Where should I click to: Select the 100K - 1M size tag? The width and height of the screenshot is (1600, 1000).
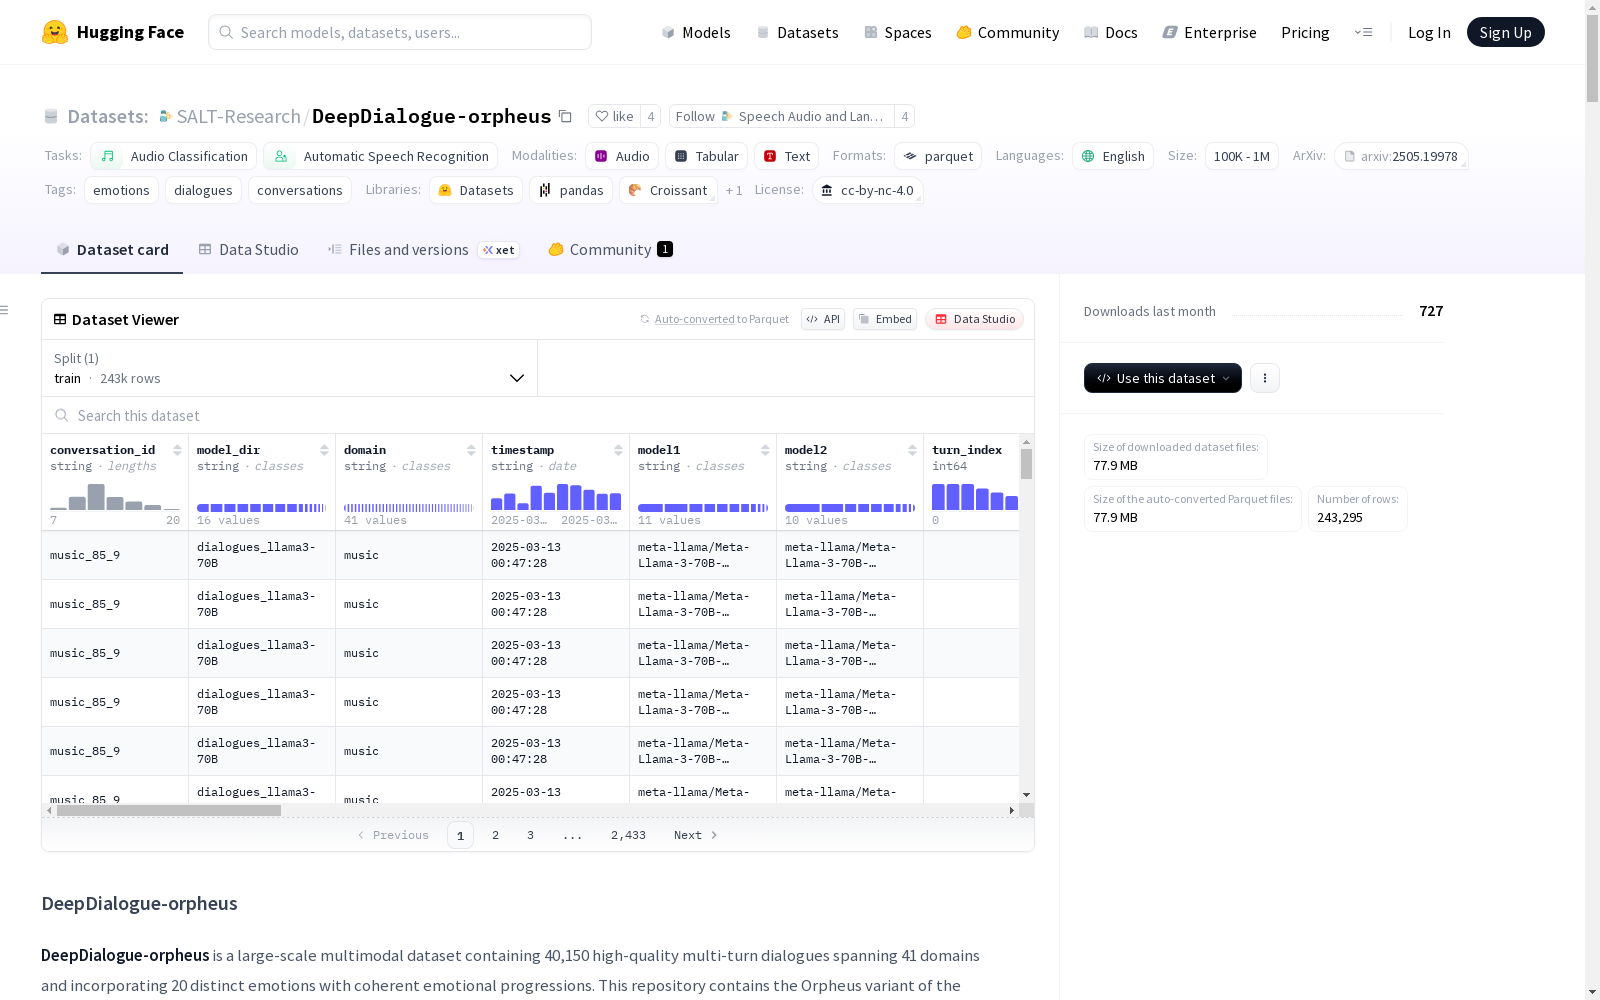[x=1242, y=156]
